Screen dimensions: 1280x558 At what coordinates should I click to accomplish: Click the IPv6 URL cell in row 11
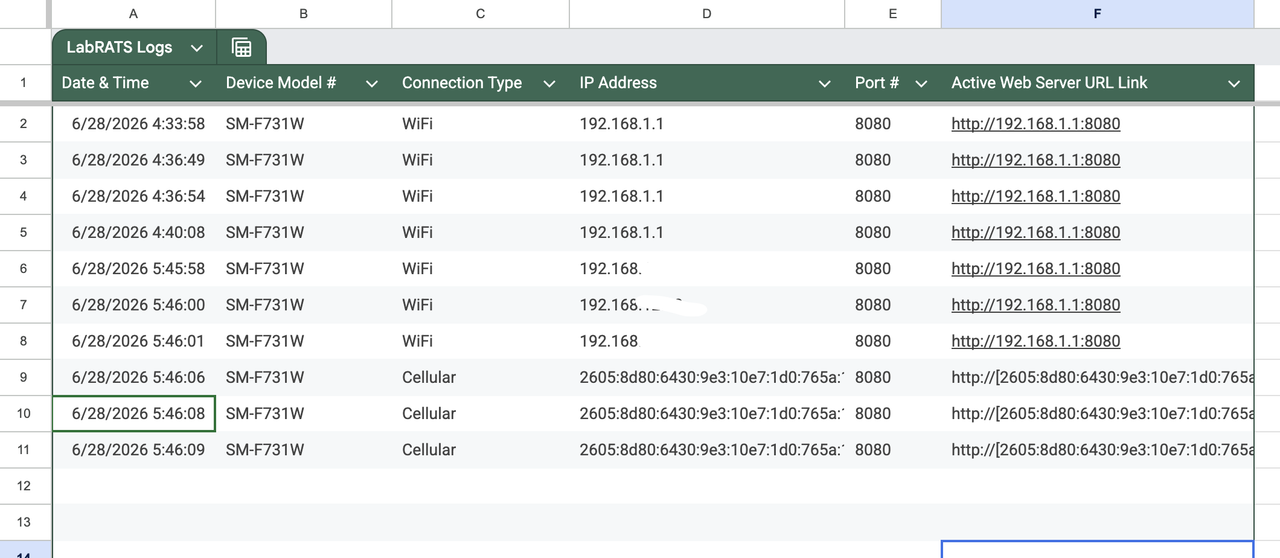click(x=1097, y=449)
